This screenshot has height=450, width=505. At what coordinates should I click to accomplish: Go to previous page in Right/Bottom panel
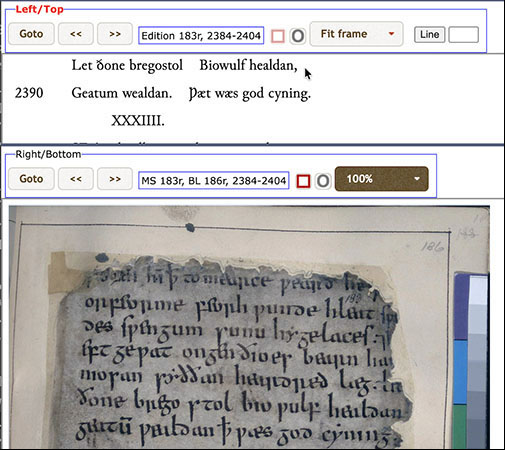(76, 179)
